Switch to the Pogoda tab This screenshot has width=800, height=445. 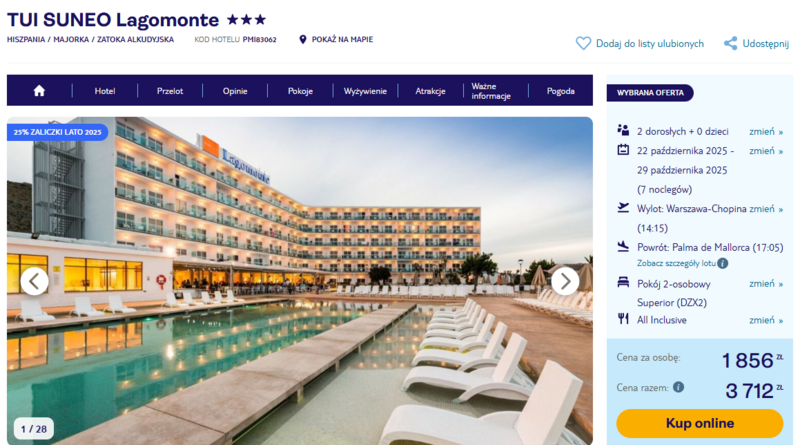(561, 91)
